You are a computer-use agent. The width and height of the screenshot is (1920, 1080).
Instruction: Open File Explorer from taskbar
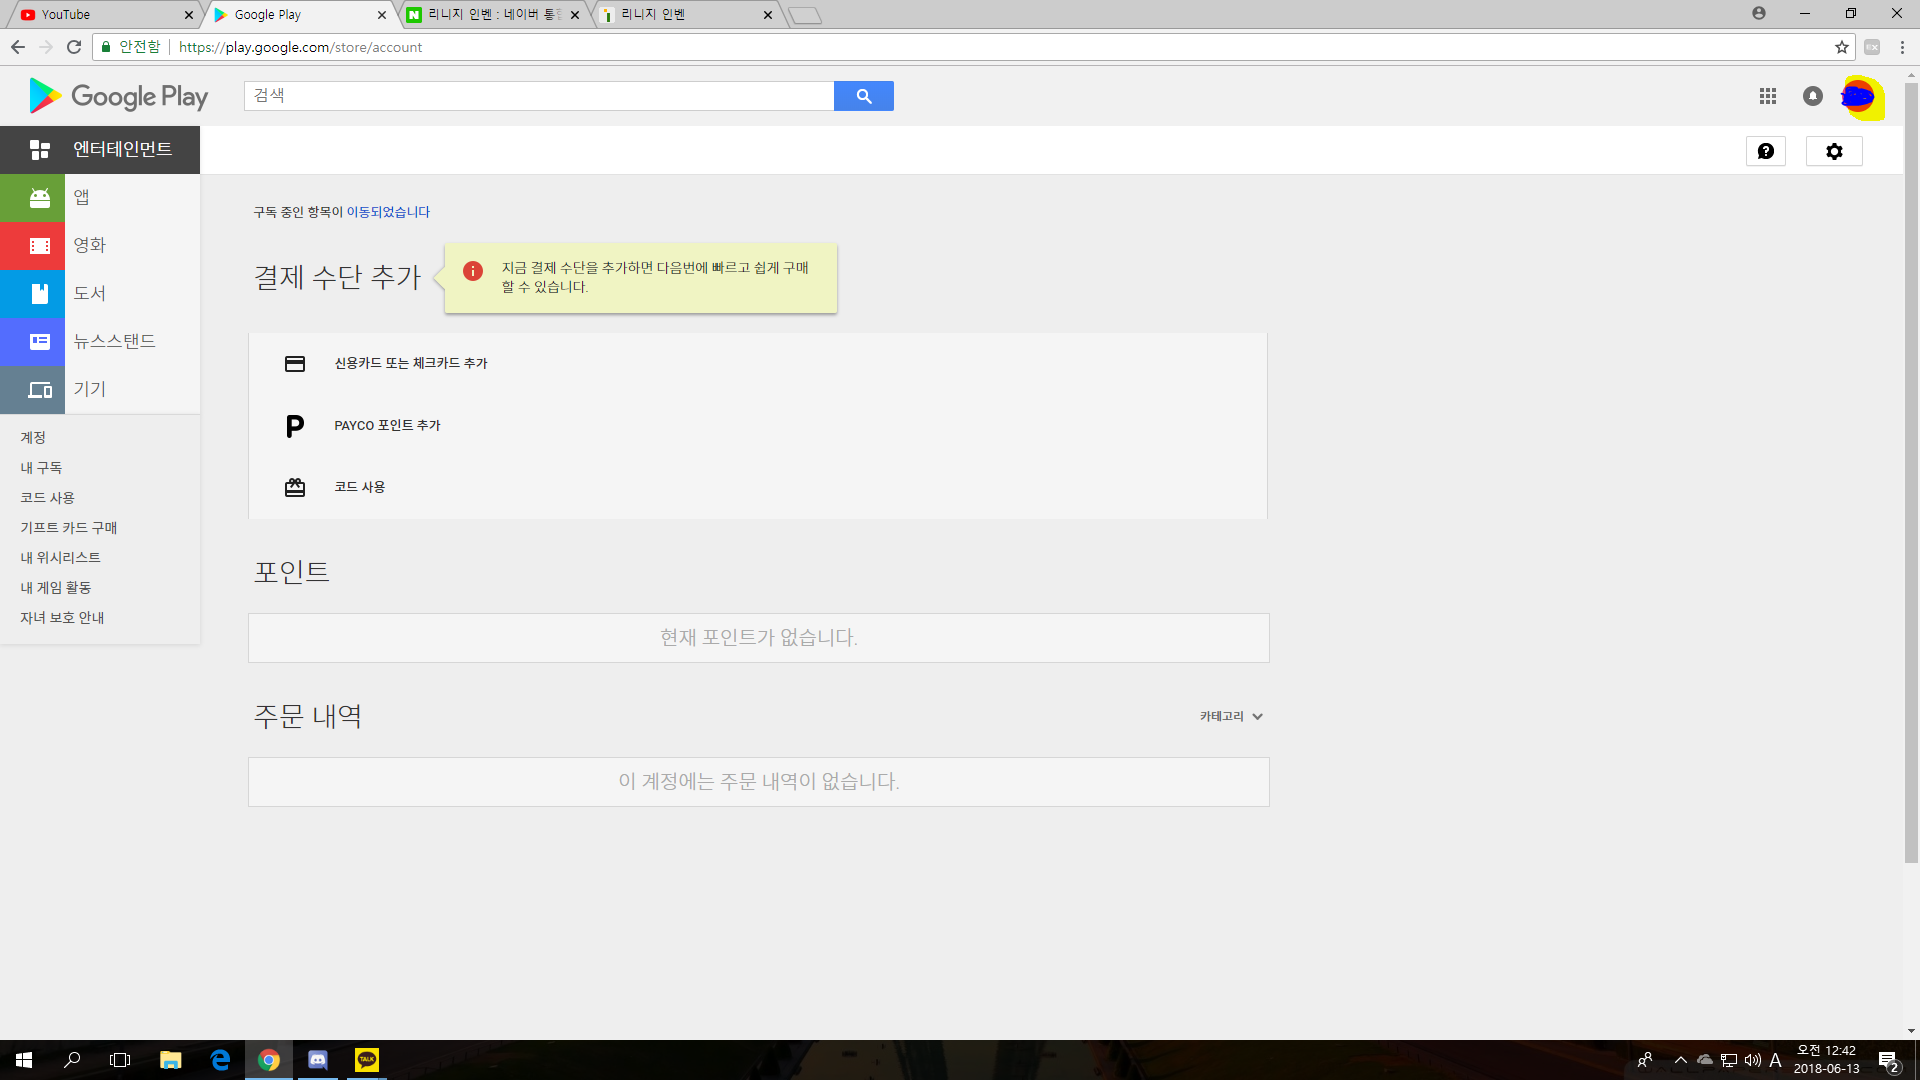171,1060
